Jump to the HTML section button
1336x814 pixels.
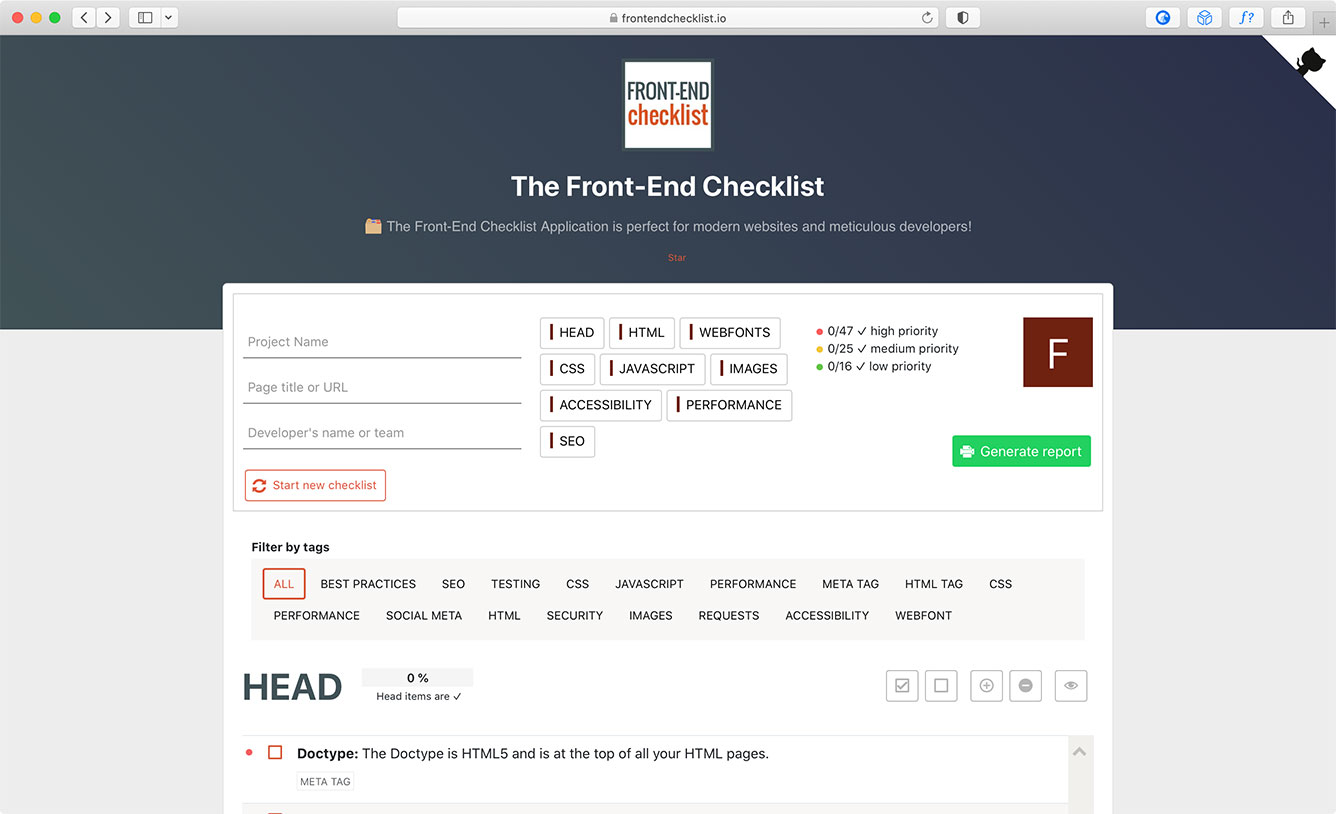click(642, 333)
